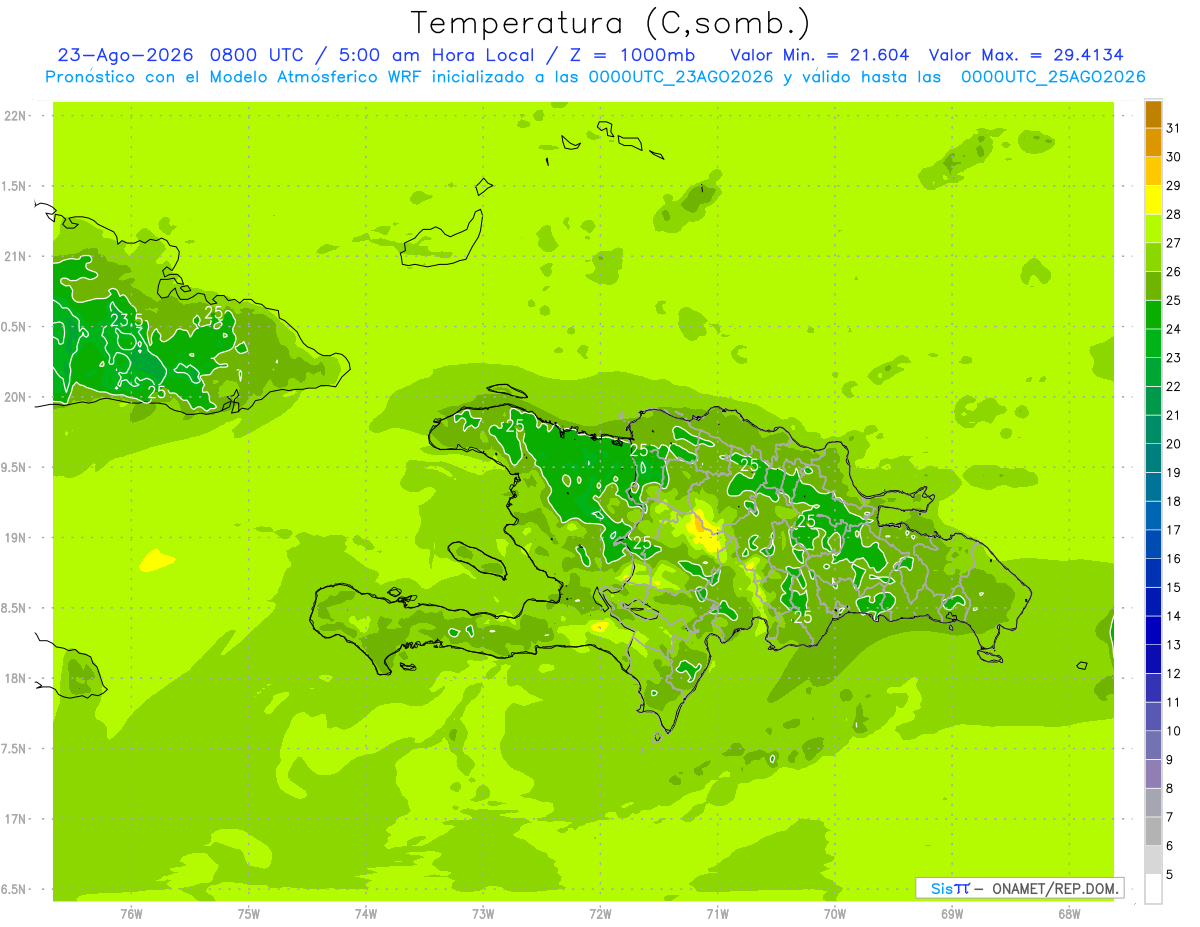Screen dimensions: 1200x927
Task: Click the orange 31 degree color swatch
Action: (x=1153, y=114)
